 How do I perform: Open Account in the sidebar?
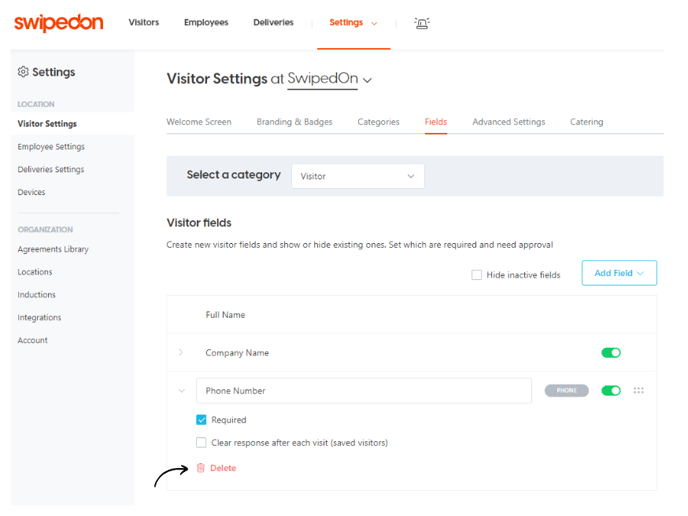point(32,340)
